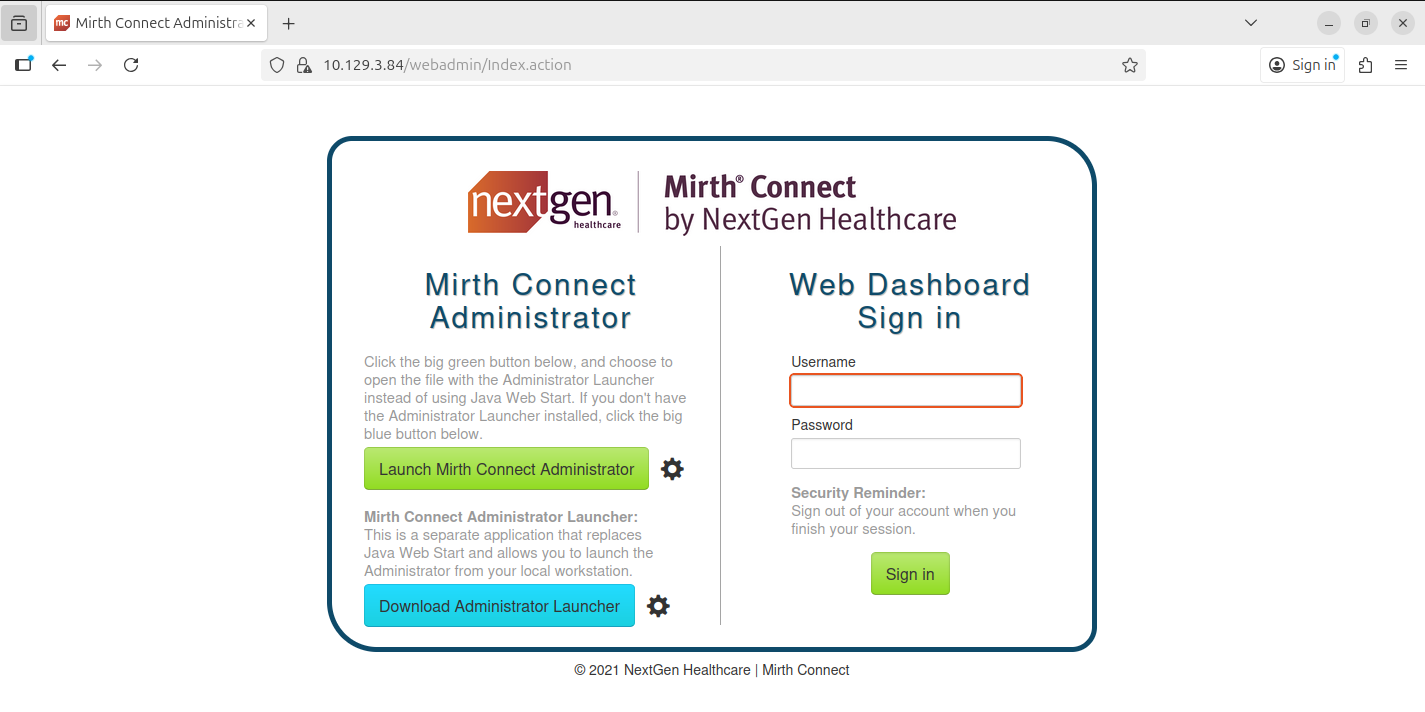The height and width of the screenshot is (712, 1425).
Task: Minimize the browser window
Action: click(x=1329, y=23)
